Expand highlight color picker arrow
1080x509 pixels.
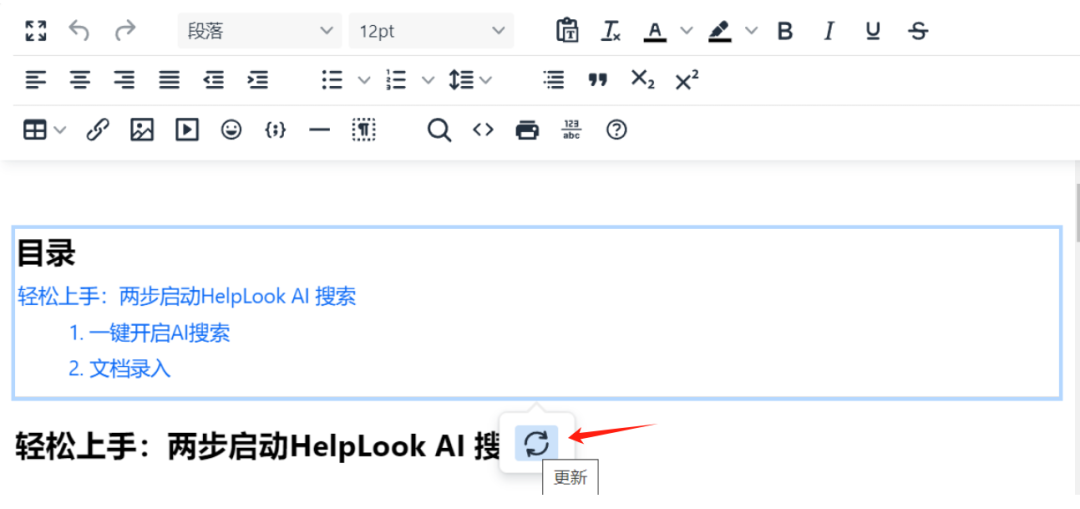(751, 31)
